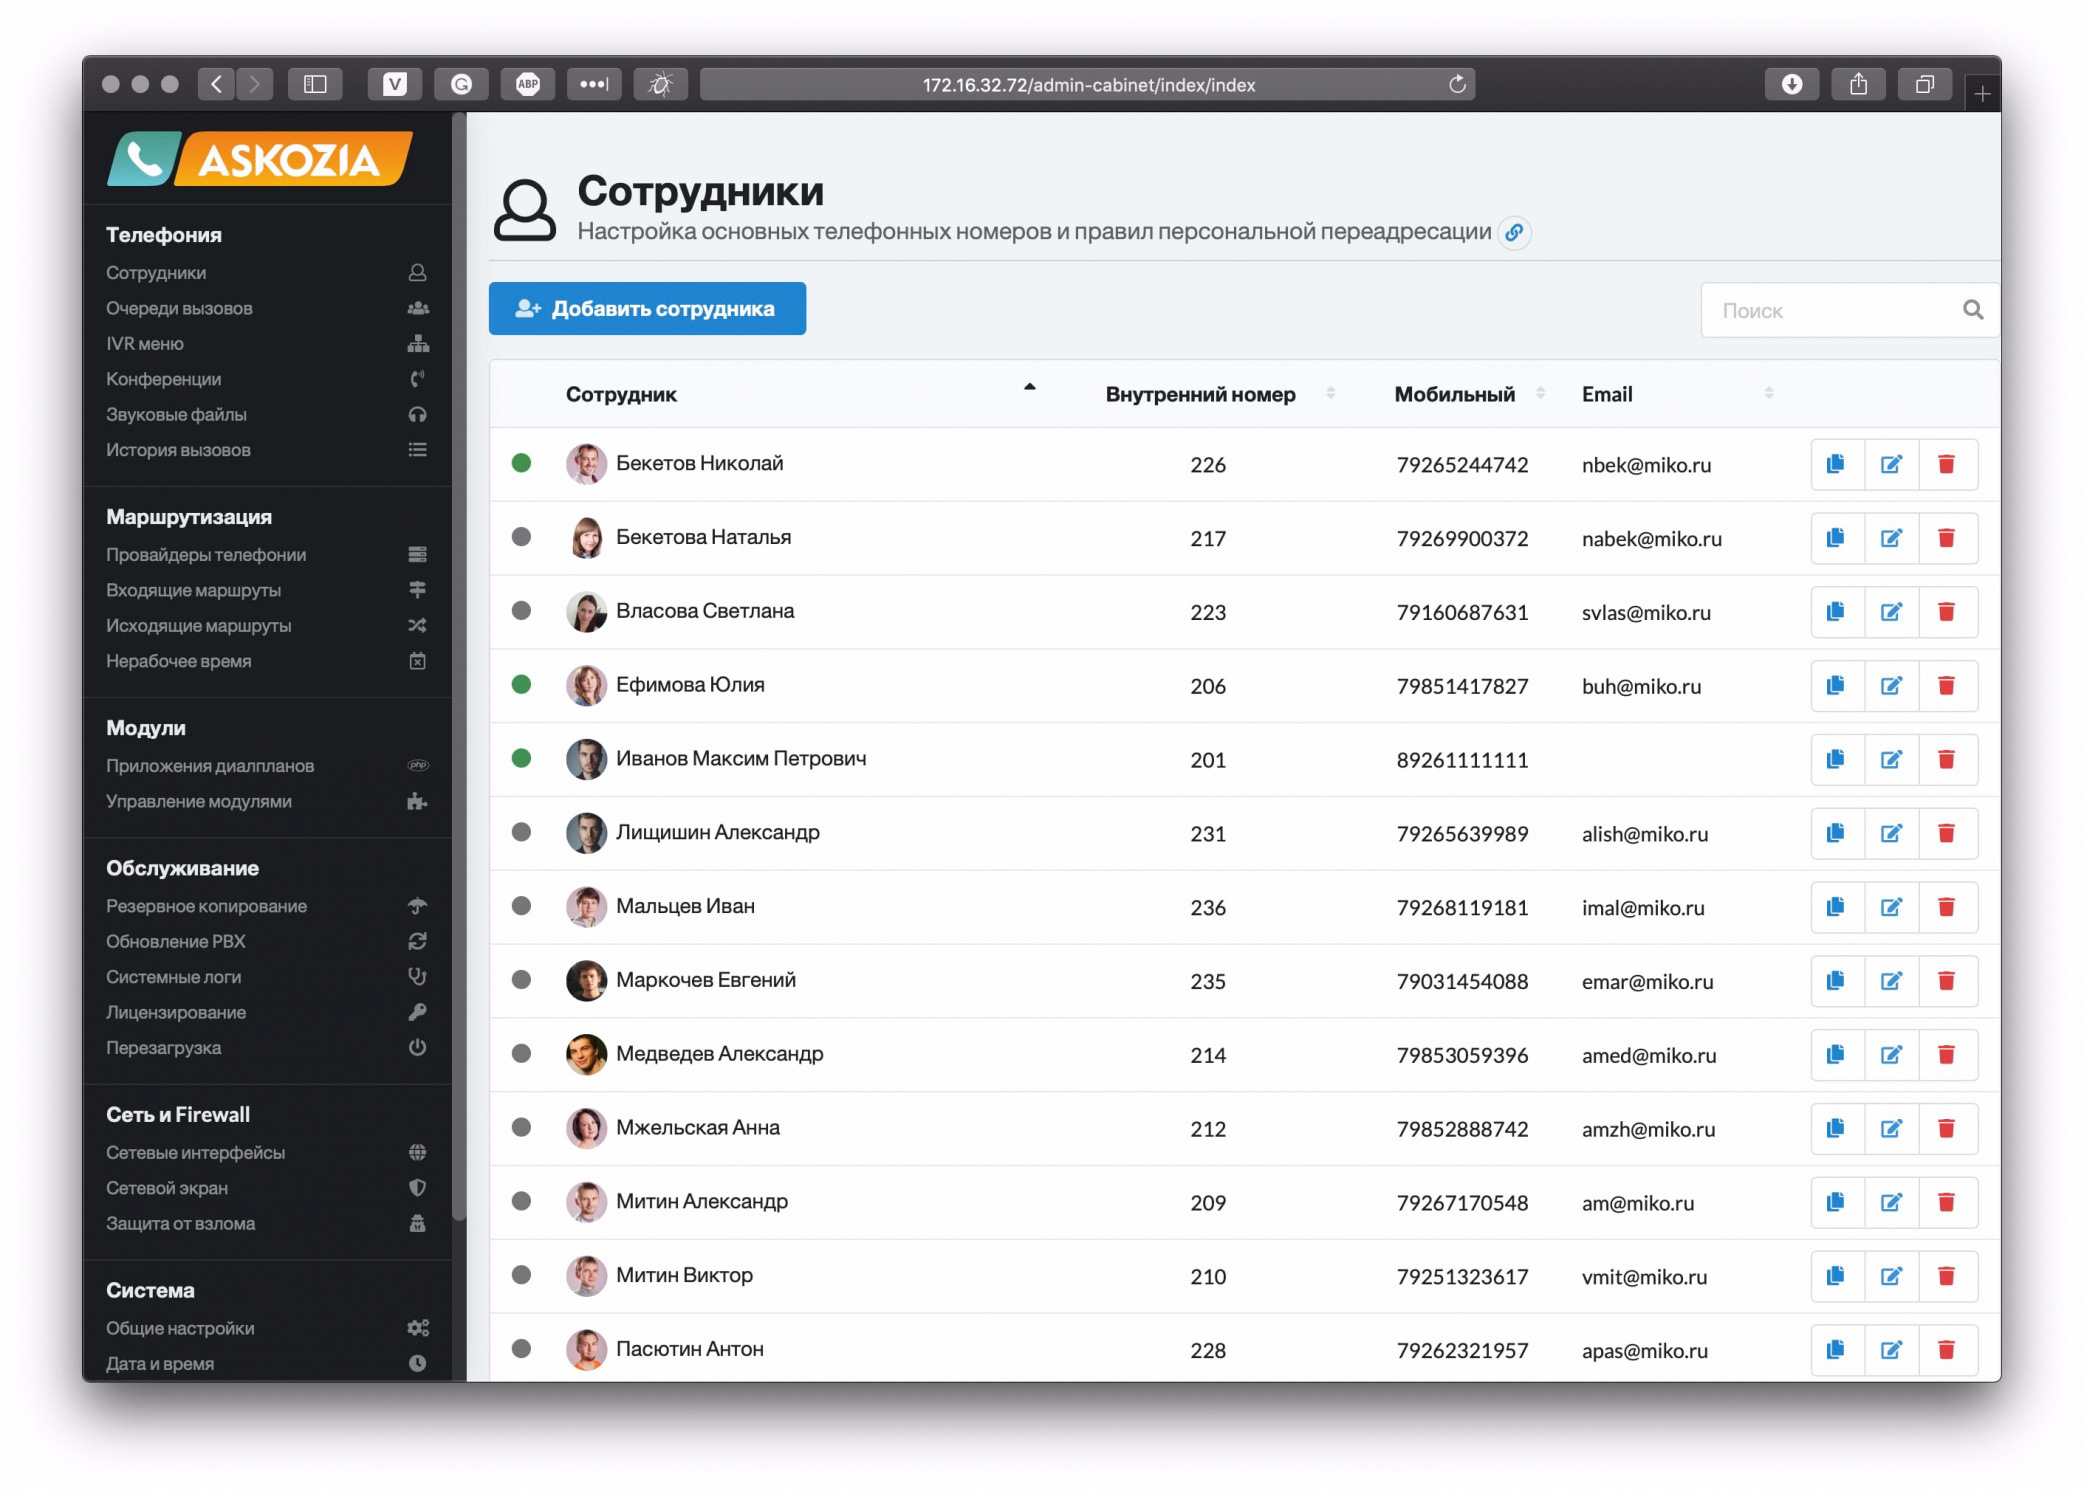Click the reboot power icon next to Перезагрузка
Image resolution: width=2084 pixels, height=1491 pixels.
pyautogui.click(x=418, y=1048)
